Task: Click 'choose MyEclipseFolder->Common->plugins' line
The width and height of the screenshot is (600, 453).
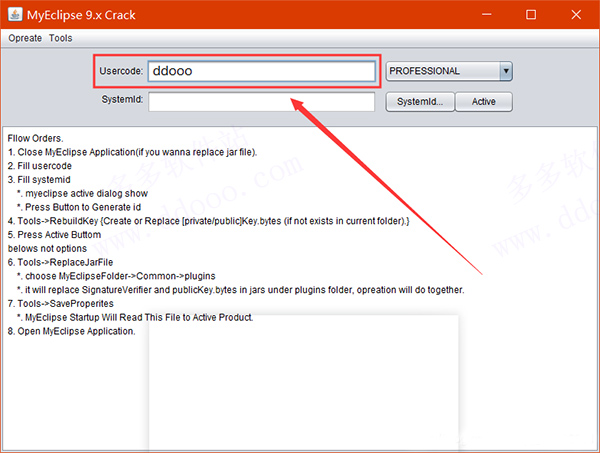Action: click(x=116, y=276)
